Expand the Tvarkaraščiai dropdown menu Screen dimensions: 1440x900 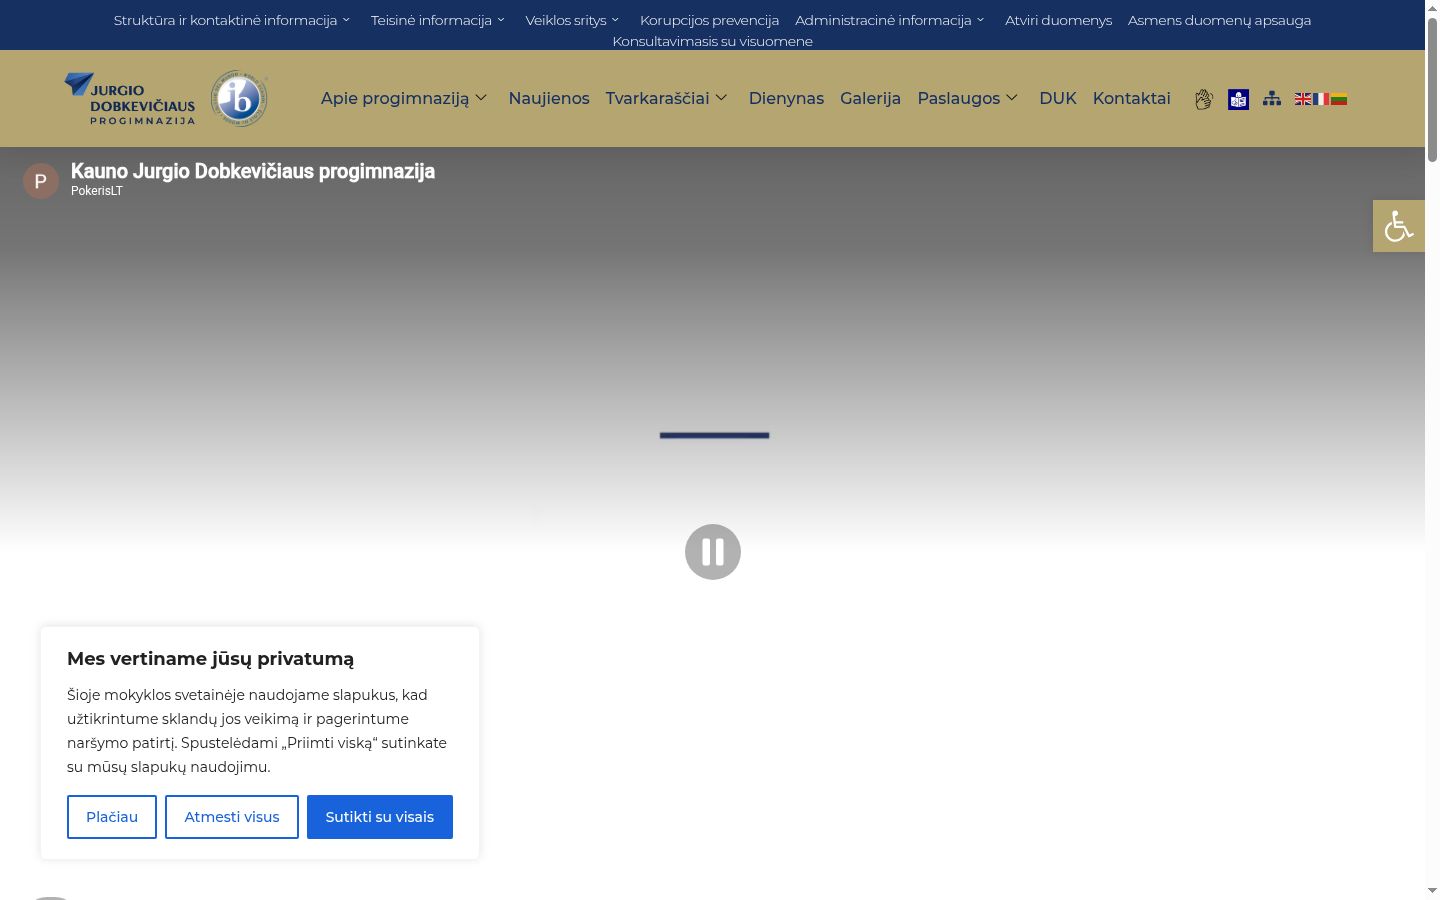pyautogui.click(x=667, y=98)
